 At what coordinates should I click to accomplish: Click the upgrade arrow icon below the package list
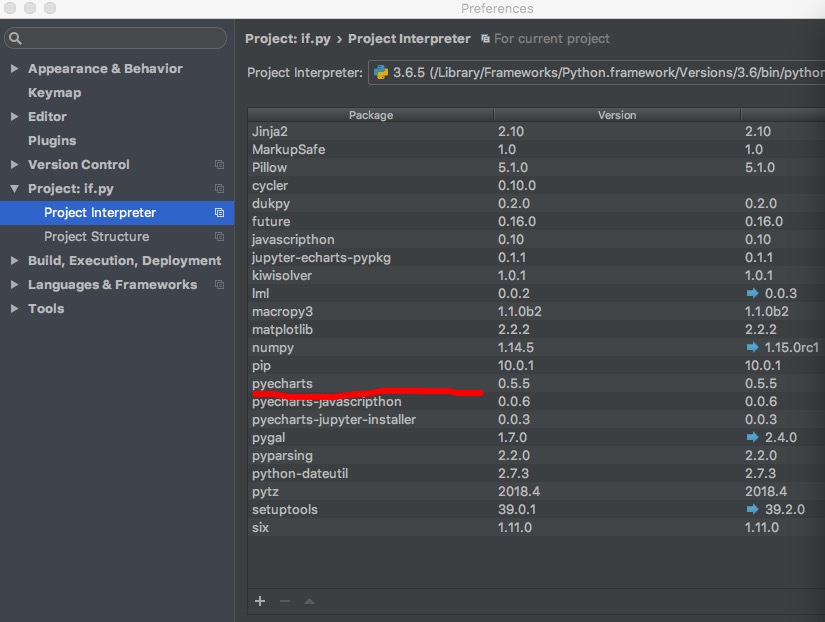[309, 601]
